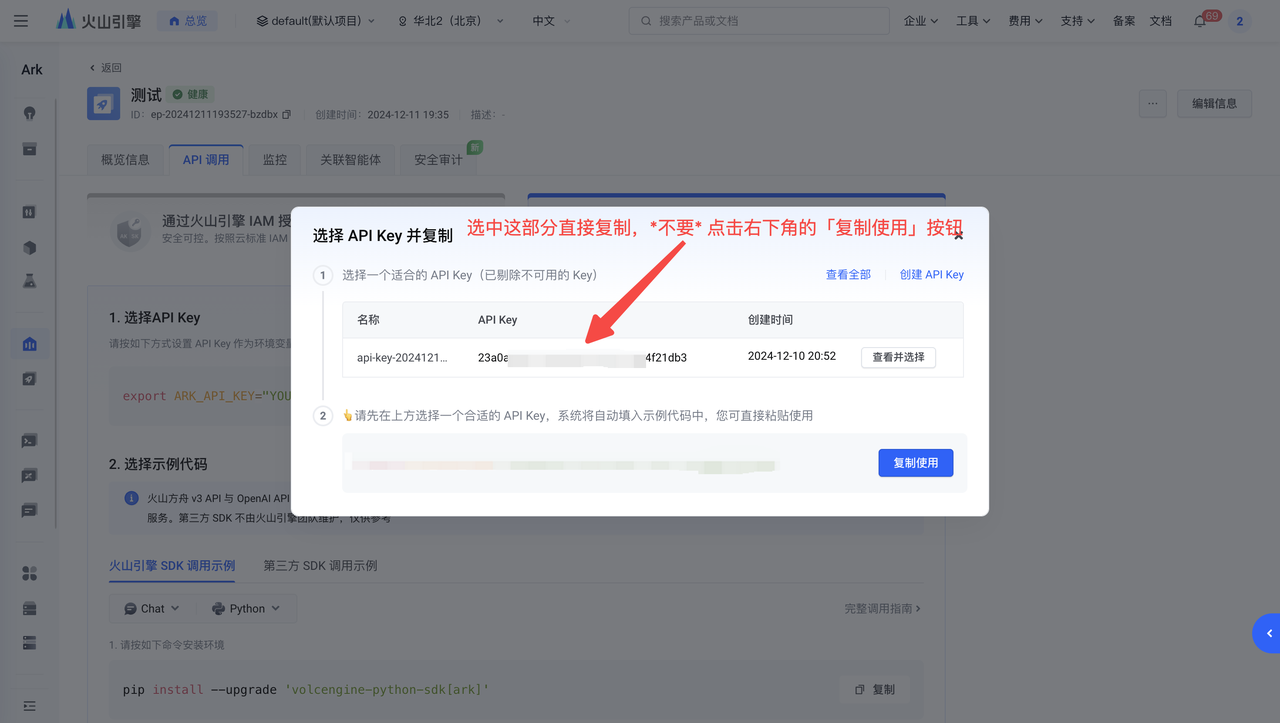Screen dimensions: 1280x723
Task: Open the 中文 language dropdown
Action: coord(551,21)
